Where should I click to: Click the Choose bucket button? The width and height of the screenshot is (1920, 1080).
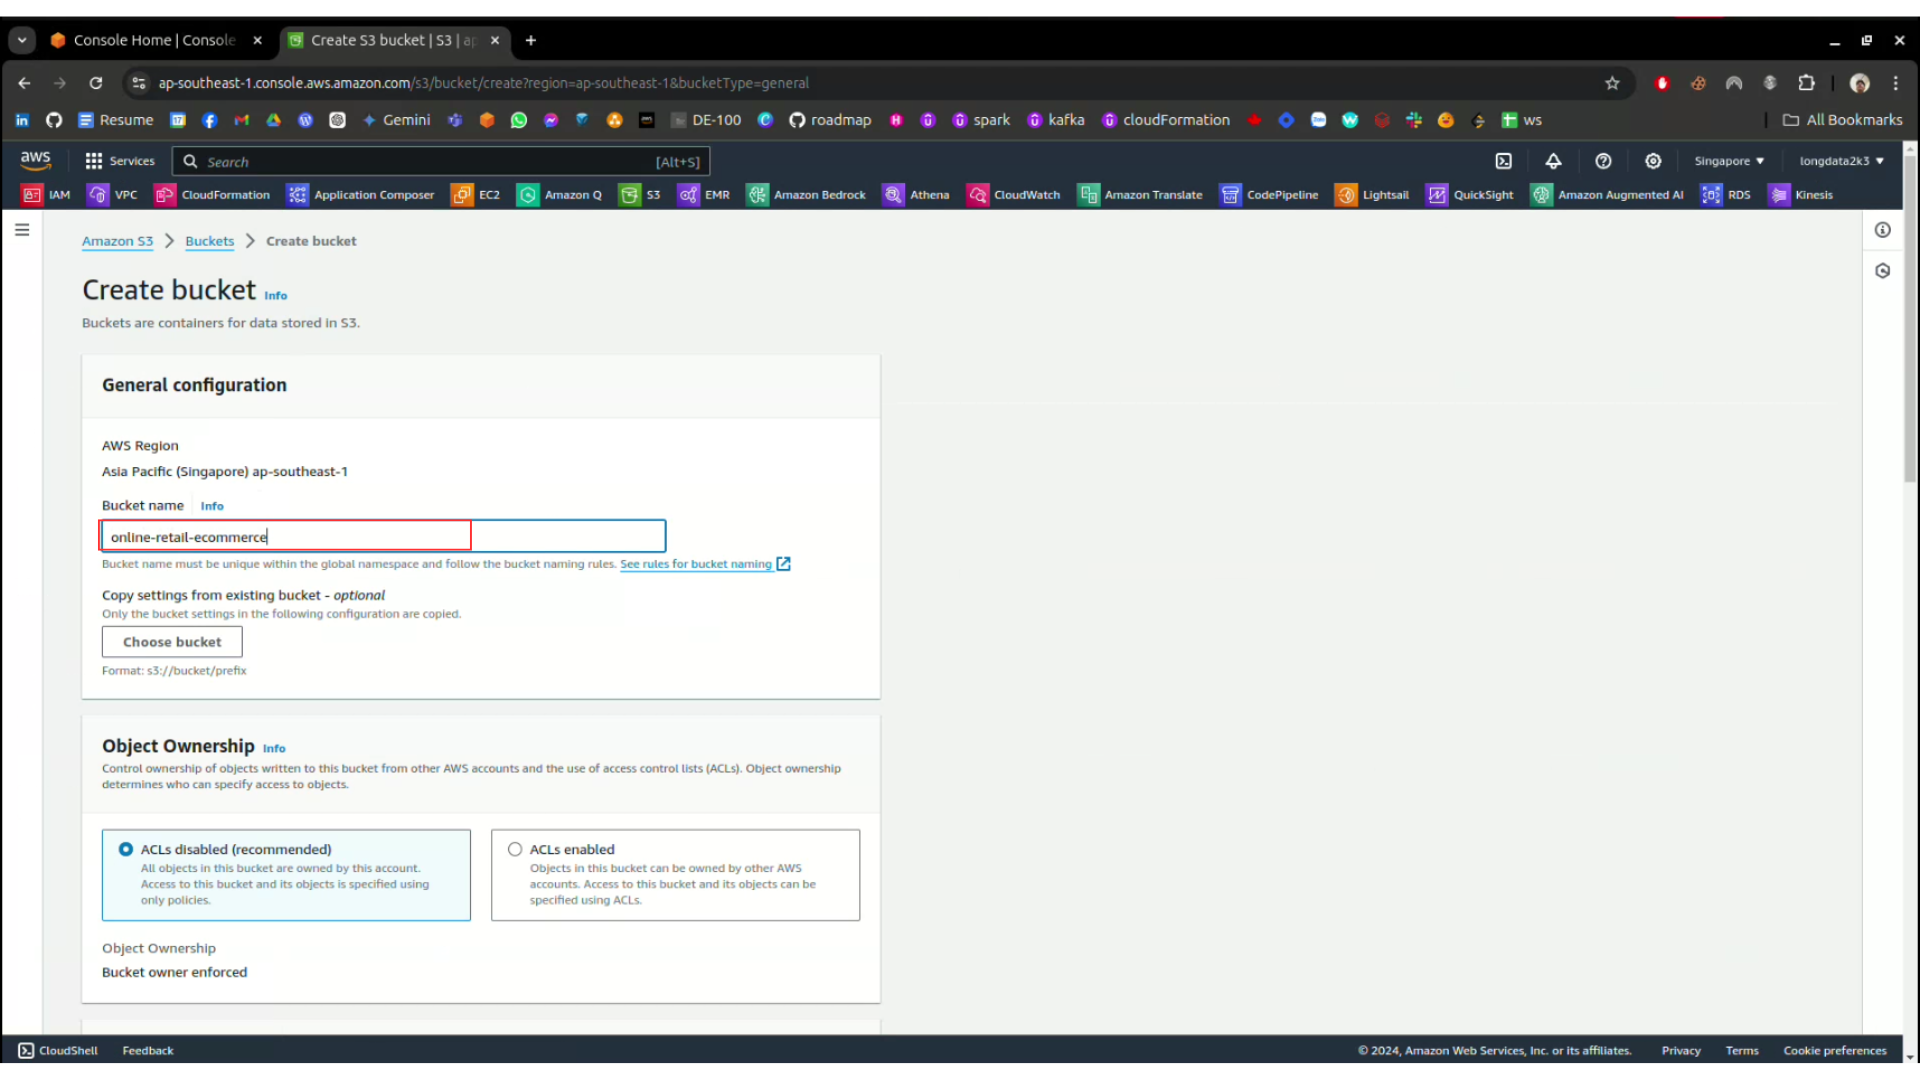[x=172, y=642]
